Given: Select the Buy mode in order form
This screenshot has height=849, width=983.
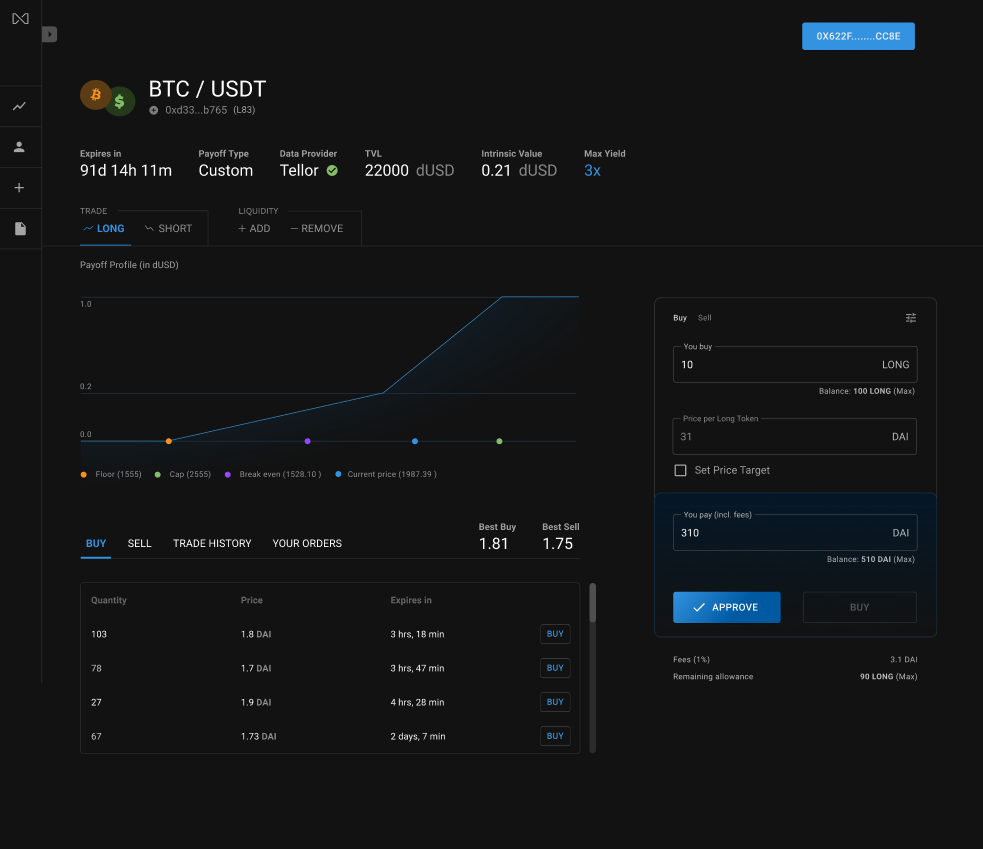Looking at the screenshot, I should (x=680, y=318).
